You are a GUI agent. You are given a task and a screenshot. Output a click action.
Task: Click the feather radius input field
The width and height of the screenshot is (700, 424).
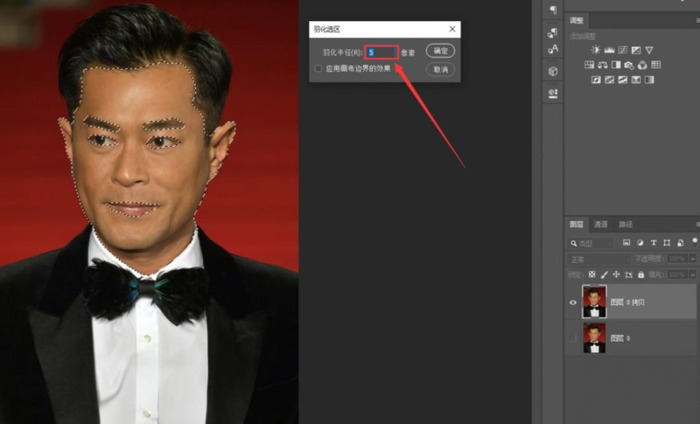coord(382,52)
